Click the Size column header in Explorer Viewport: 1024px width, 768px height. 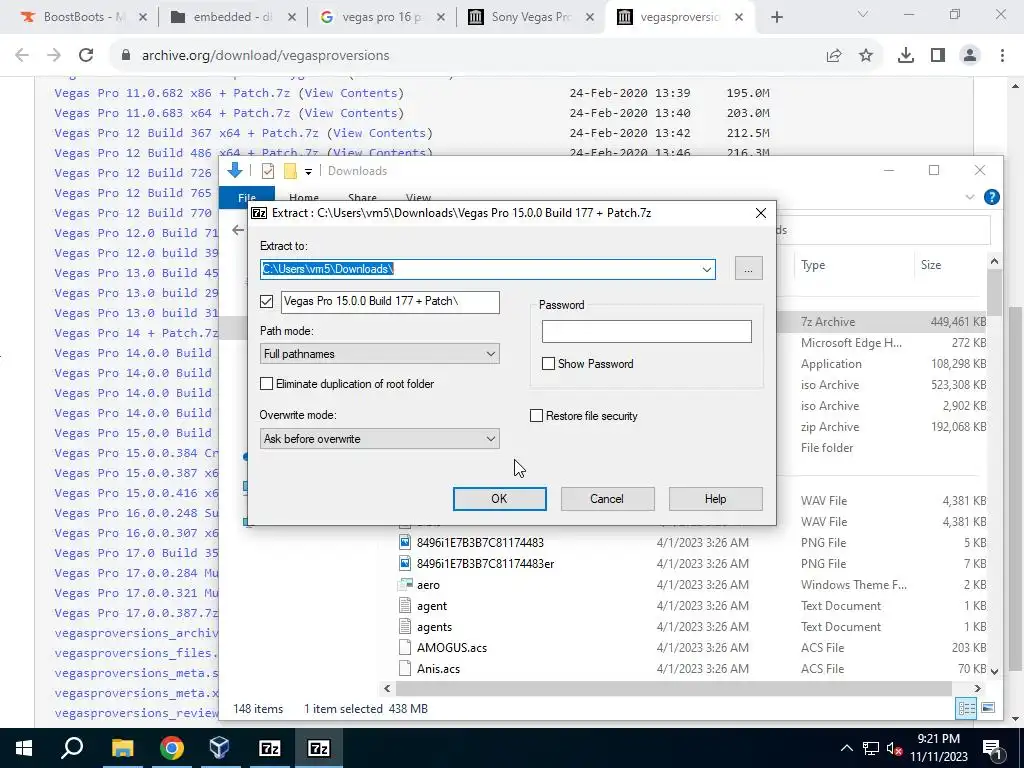point(931,265)
